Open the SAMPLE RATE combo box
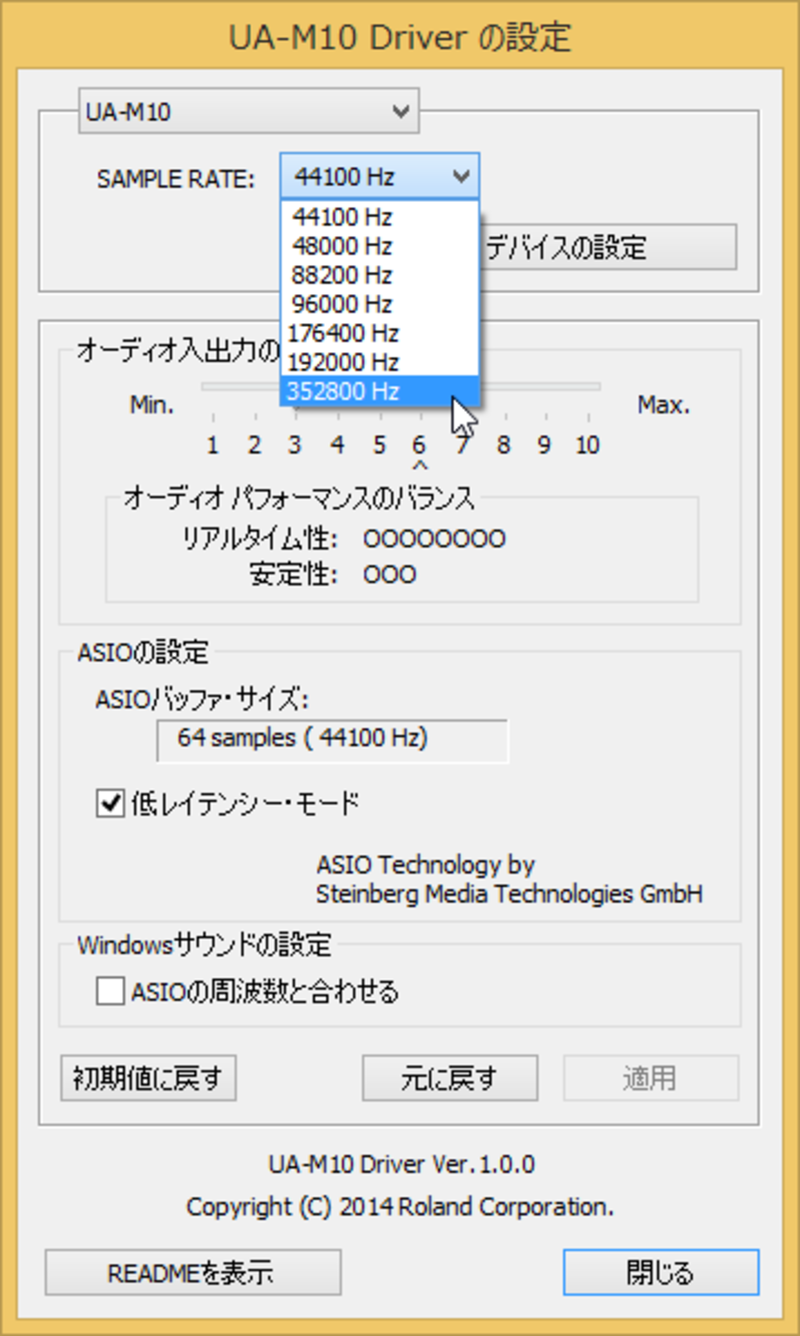 click(x=380, y=177)
